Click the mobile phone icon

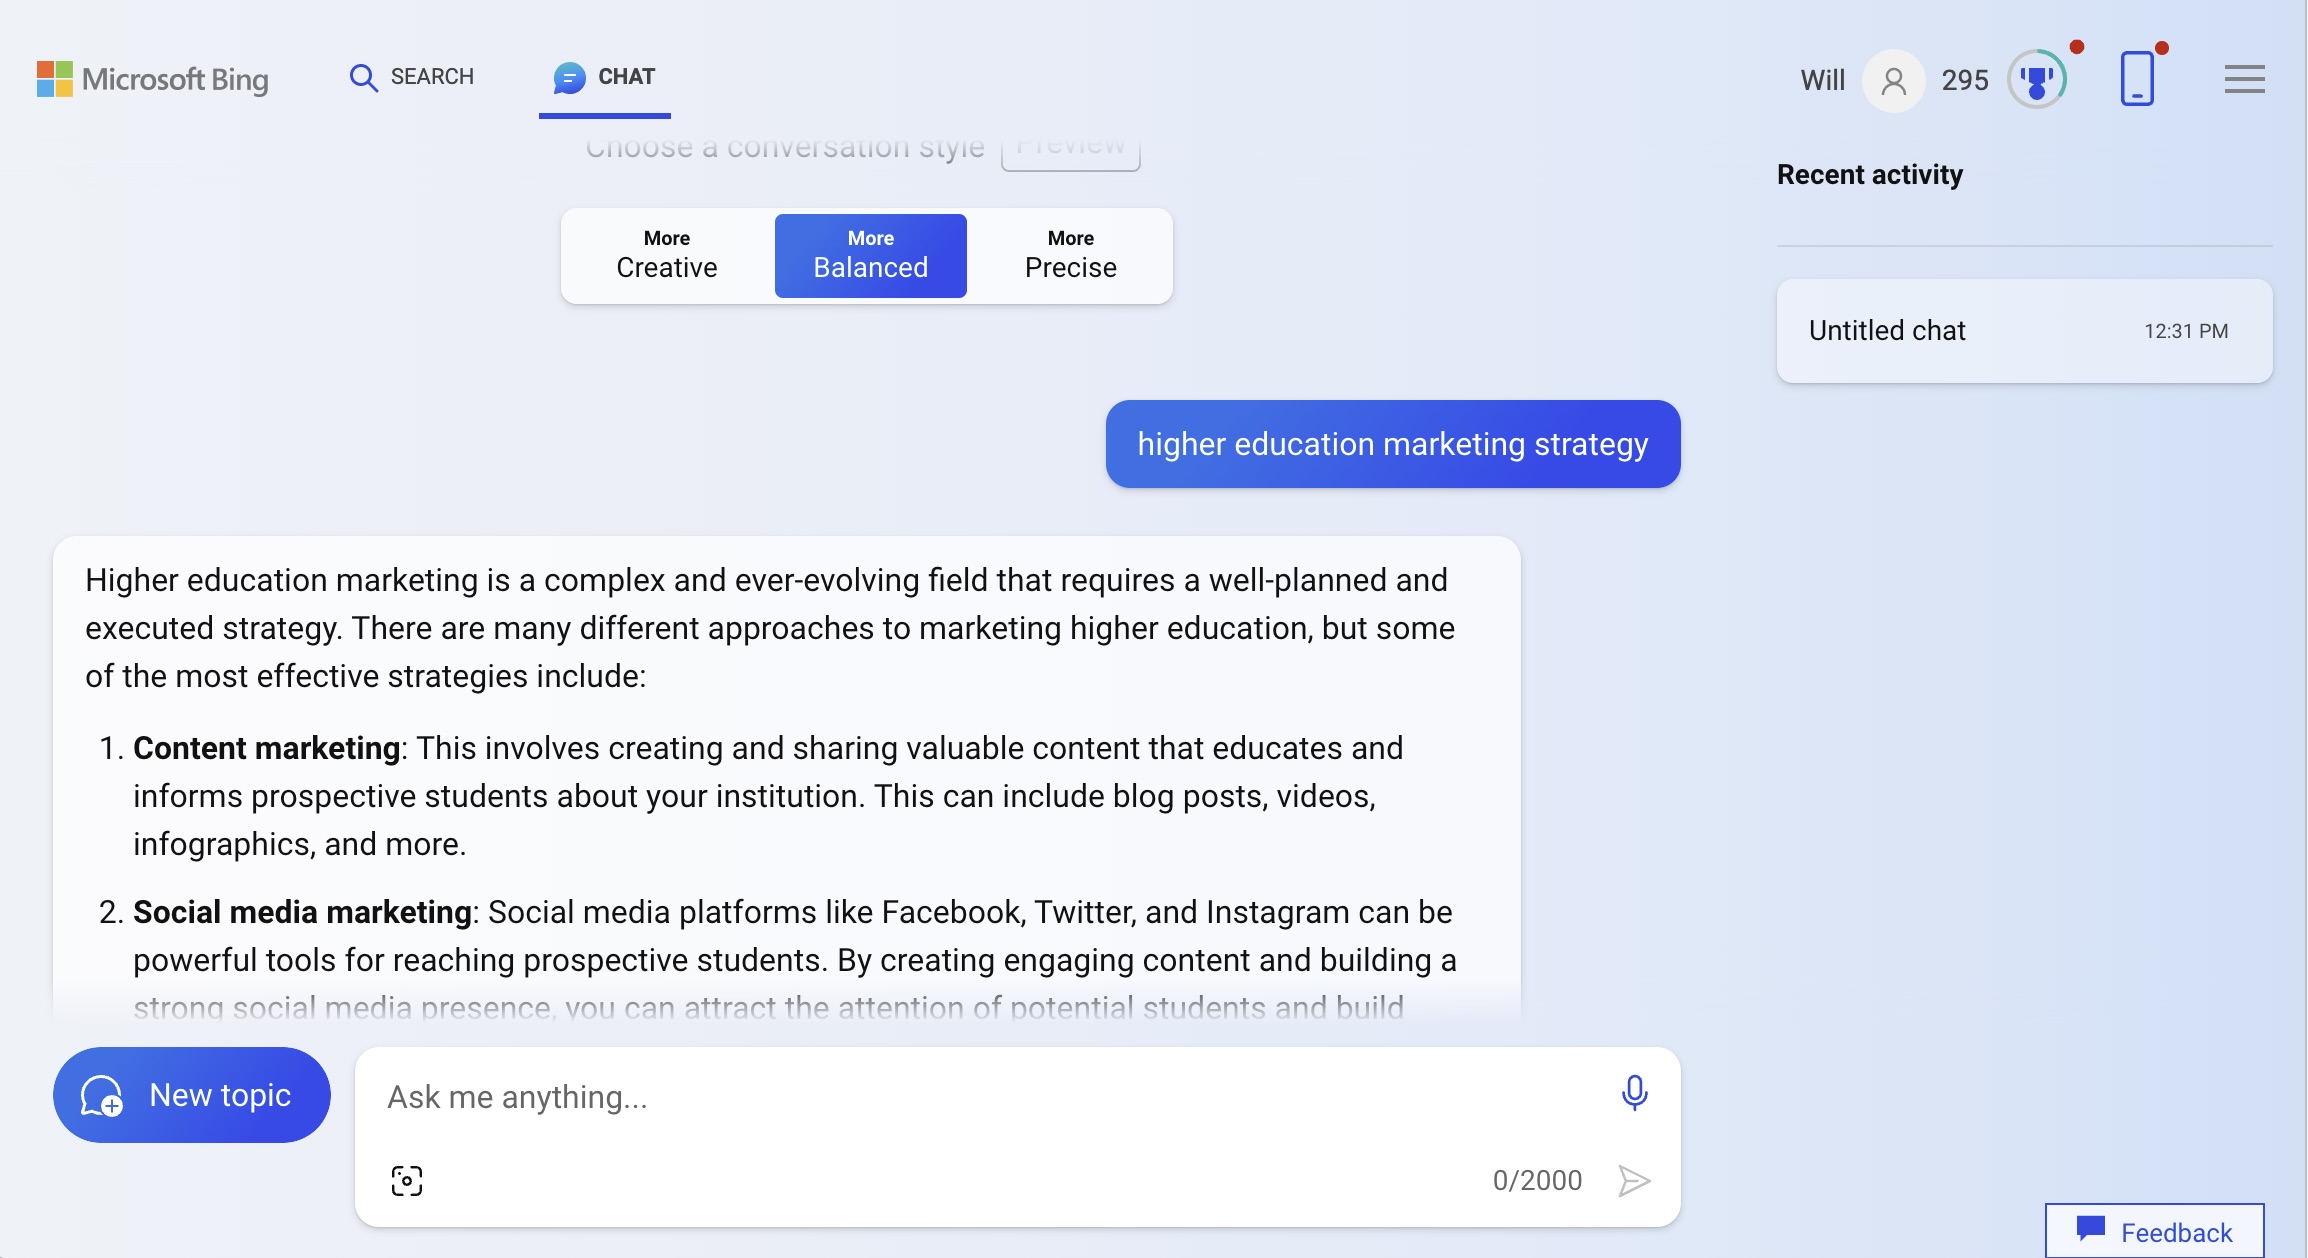[x=2137, y=79]
